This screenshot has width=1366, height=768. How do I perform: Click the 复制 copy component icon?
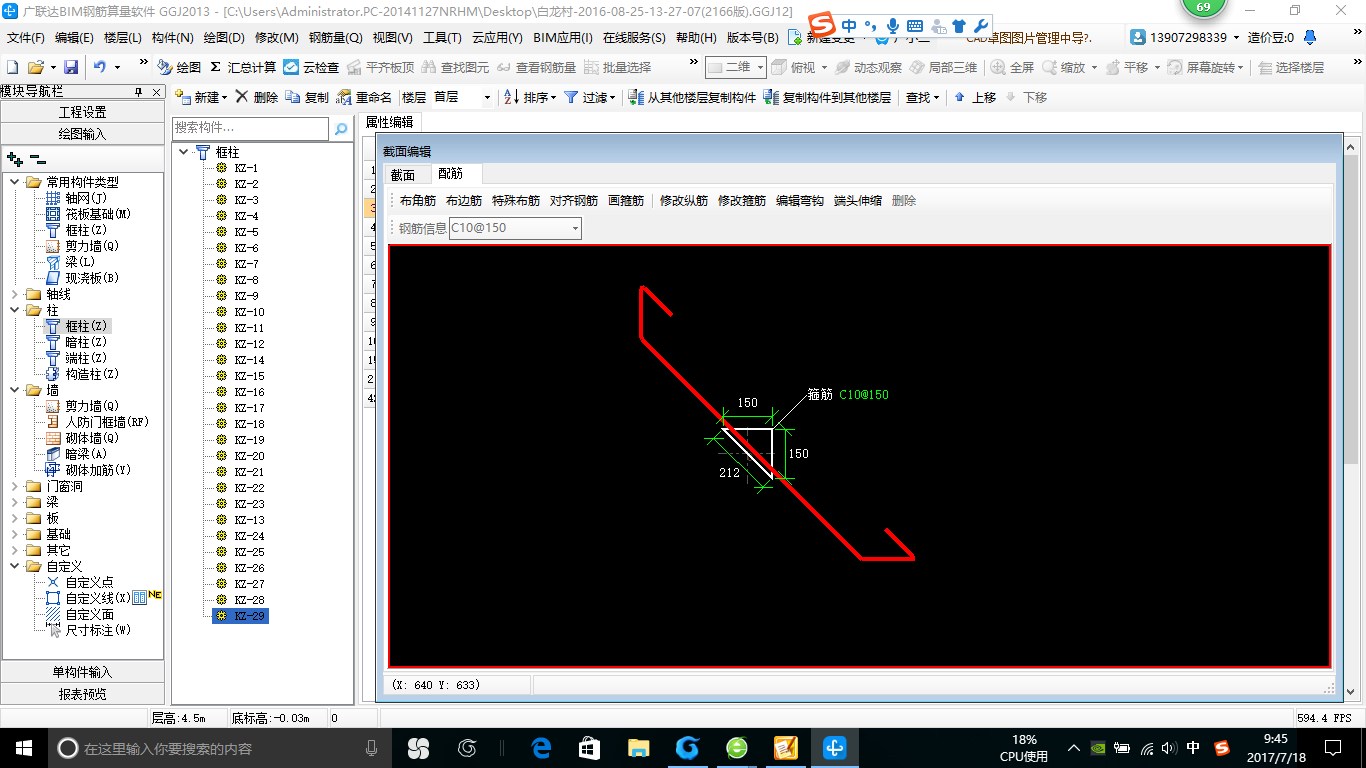click(293, 97)
